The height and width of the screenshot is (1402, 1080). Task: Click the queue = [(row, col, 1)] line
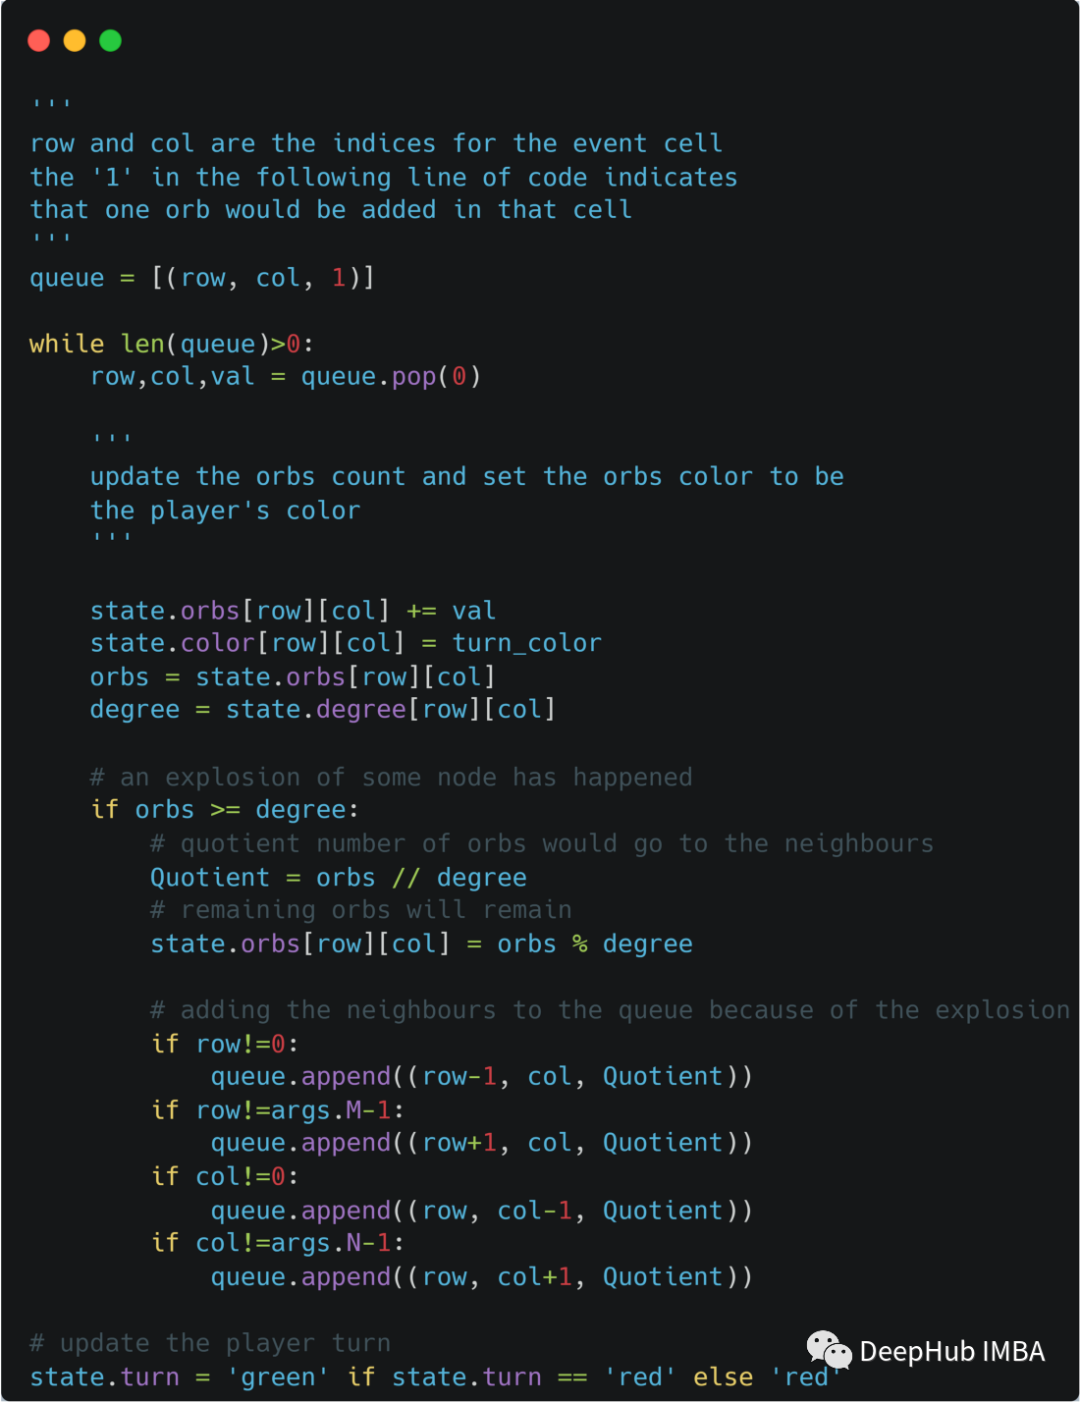point(202,278)
